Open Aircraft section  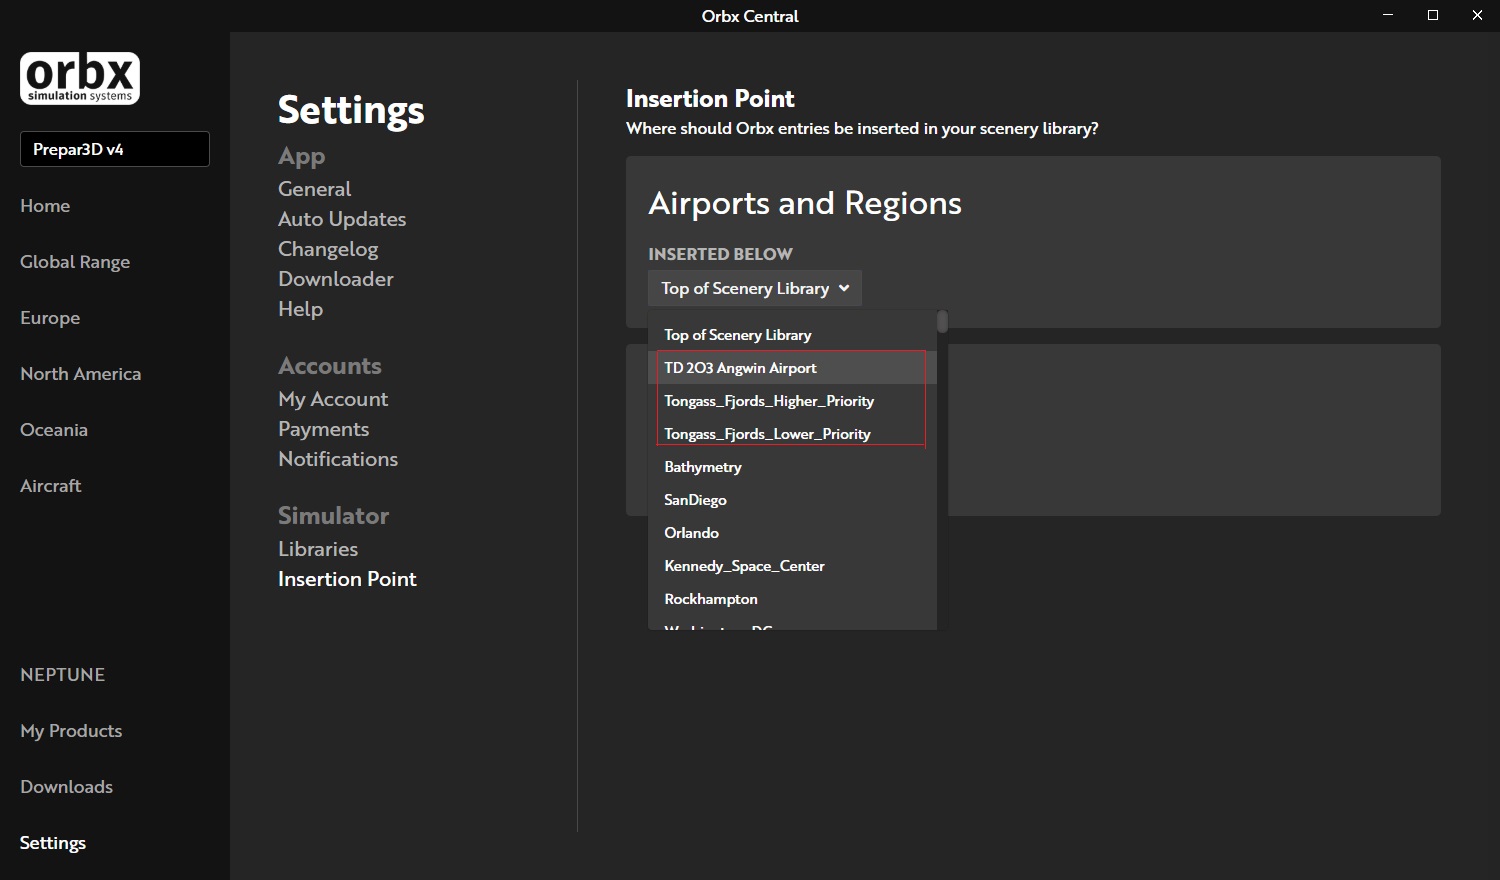pyautogui.click(x=51, y=485)
